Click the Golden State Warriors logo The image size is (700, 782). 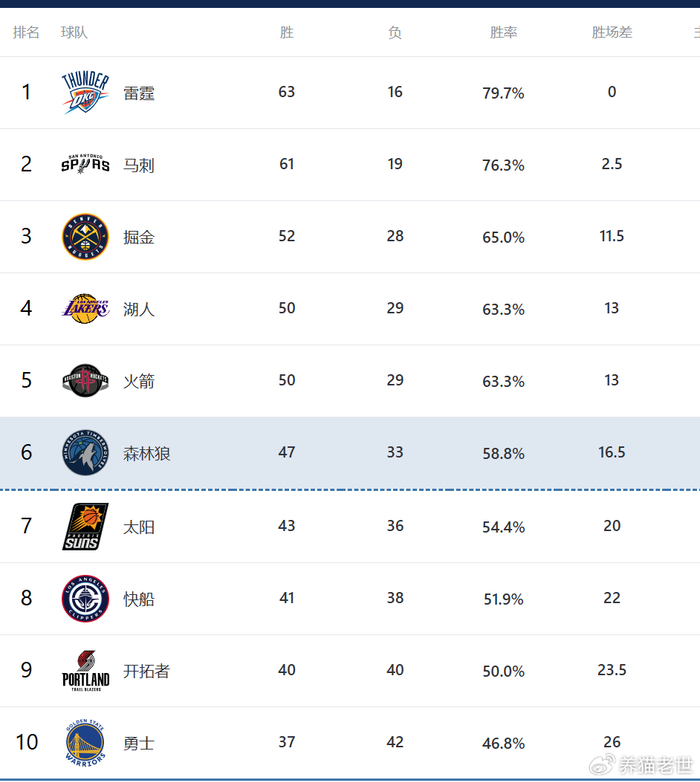pyautogui.click(x=85, y=743)
